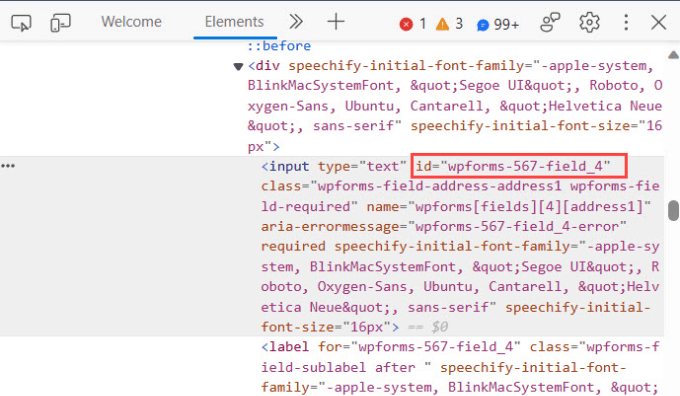The width and height of the screenshot is (680, 396).
Task: Click the $0 console reference
Action: coord(439,327)
